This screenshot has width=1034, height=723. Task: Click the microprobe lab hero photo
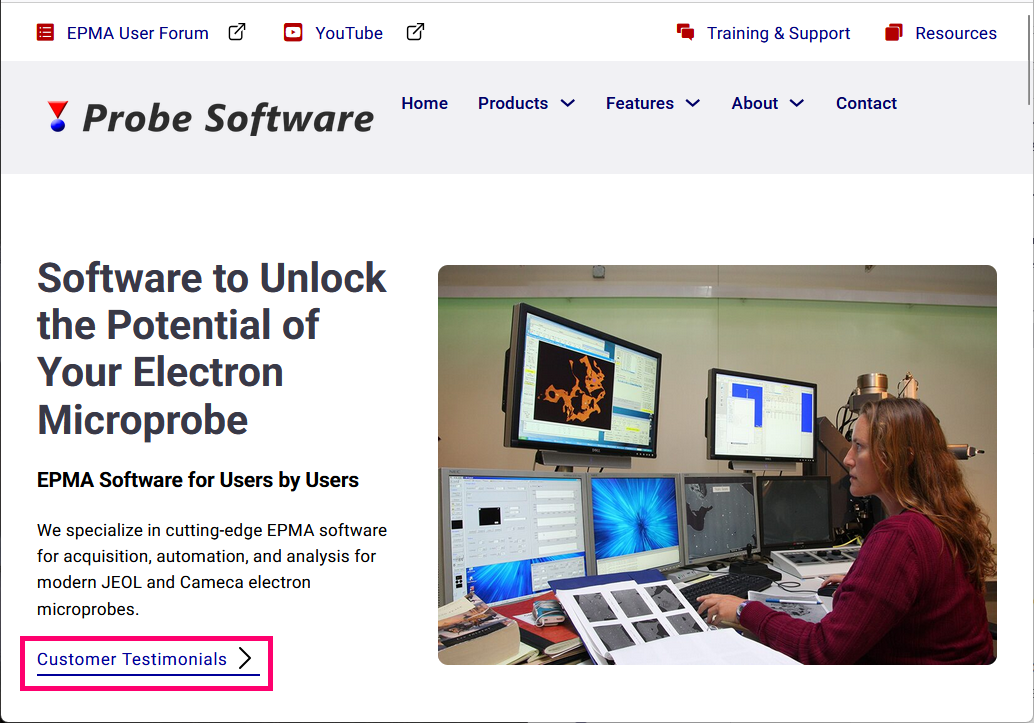pyautogui.click(x=717, y=464)
